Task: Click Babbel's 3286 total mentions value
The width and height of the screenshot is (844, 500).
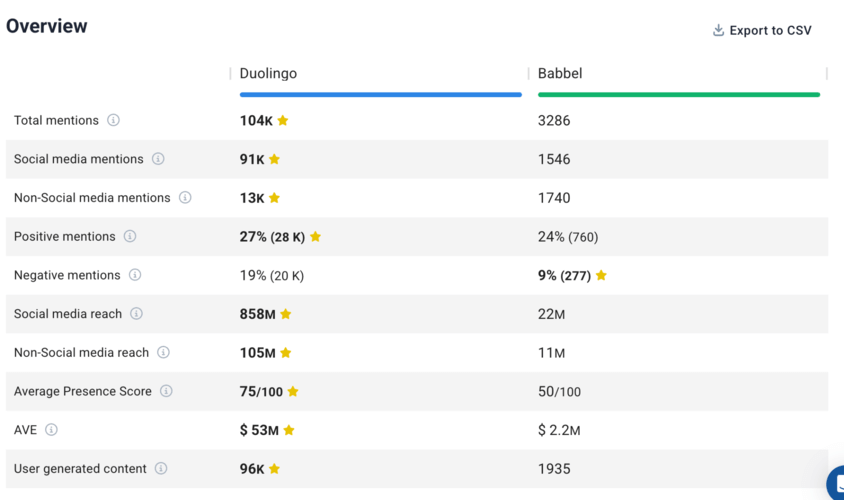Action: (x=554, y=120)
